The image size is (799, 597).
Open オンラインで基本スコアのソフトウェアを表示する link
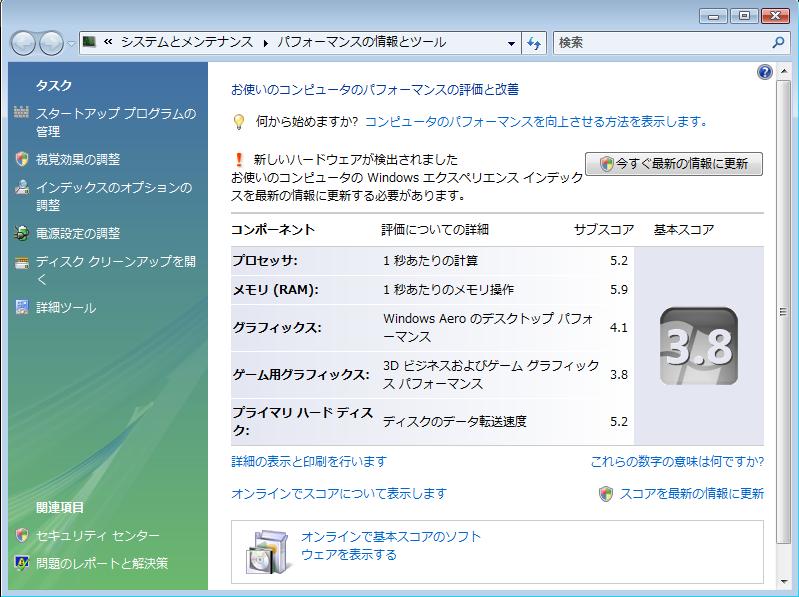391,545
